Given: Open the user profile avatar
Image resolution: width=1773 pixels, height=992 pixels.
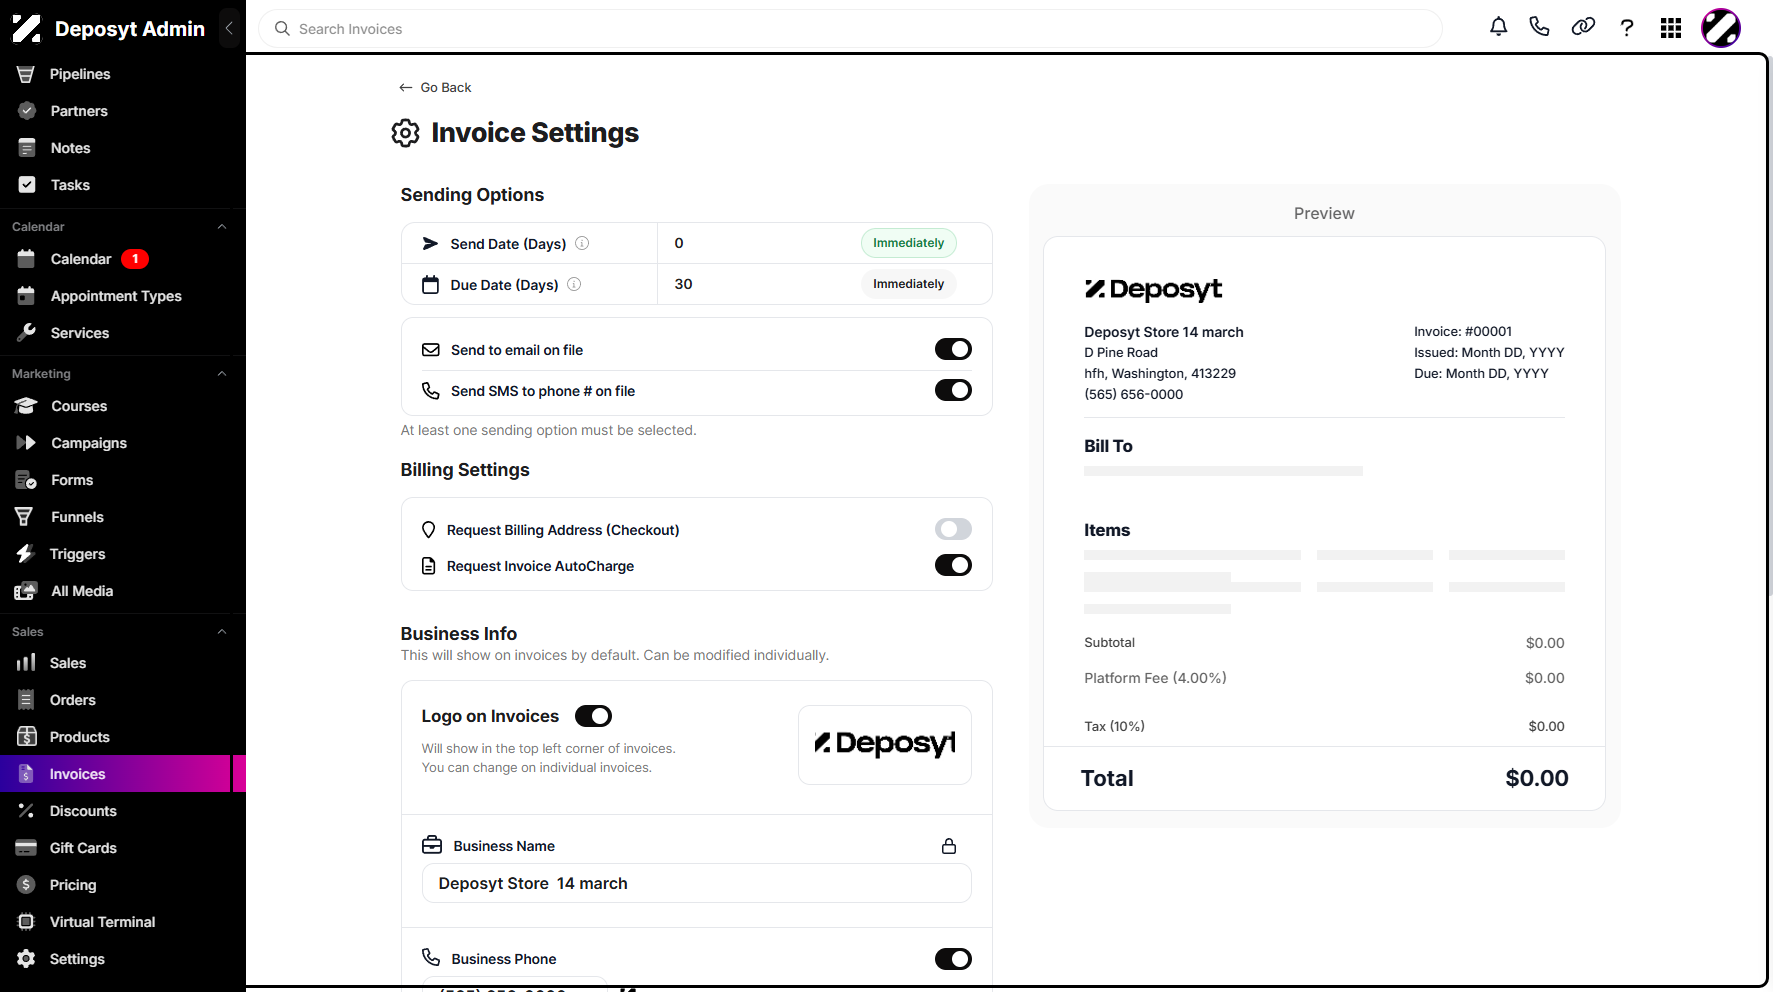Looking at the screenshot, I should pyautogui.click(x=1721, y=28).
